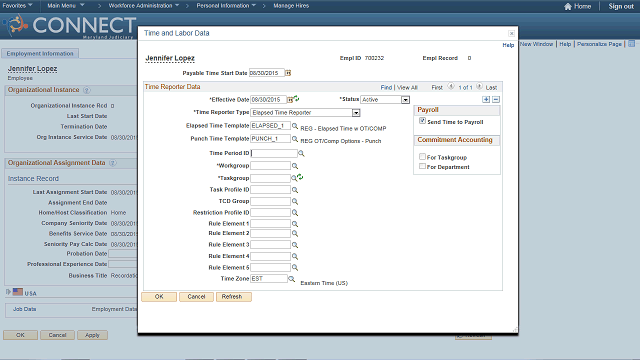Expand Time Reporter Type dropdown
The image size is (640, 360).
(356, 113)
